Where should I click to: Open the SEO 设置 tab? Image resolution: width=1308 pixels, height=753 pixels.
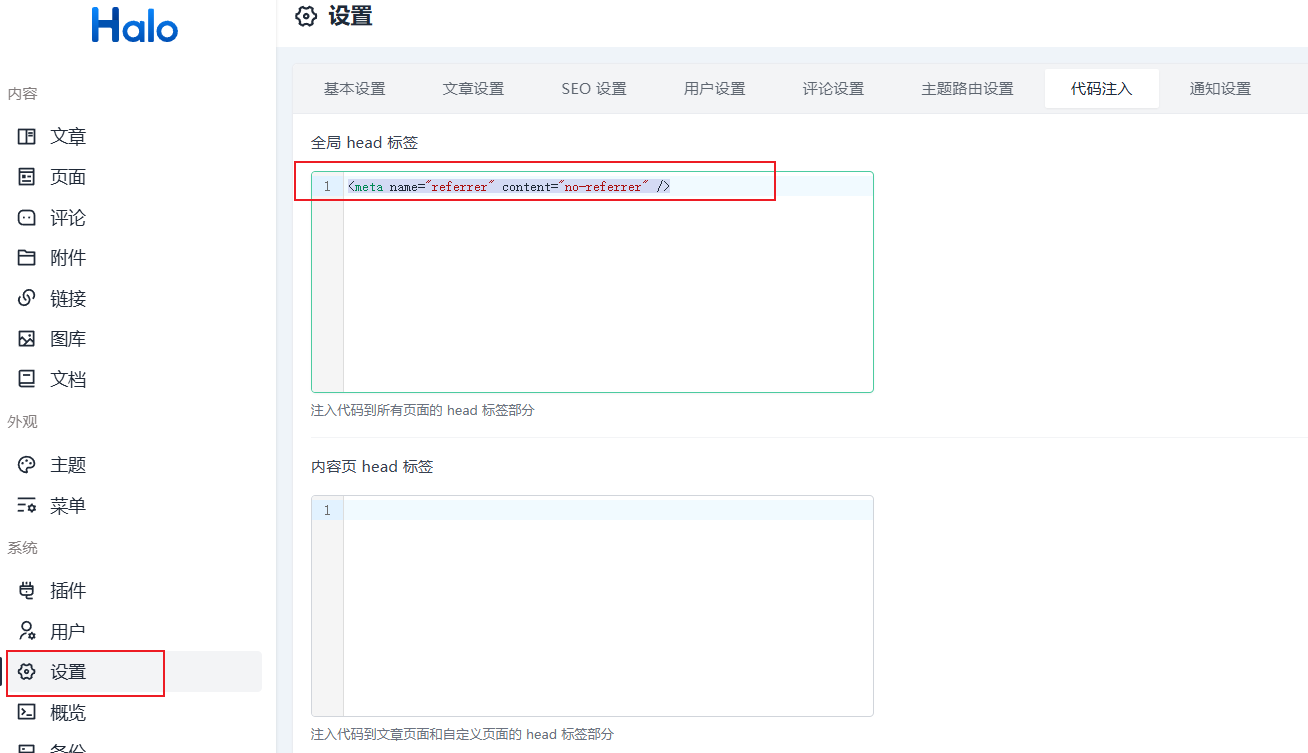pos(594,89)
